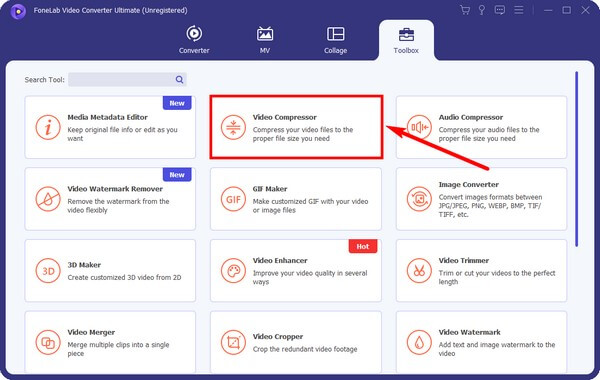Click the Search Tool input field
This screenshot has height=380, width=600.
(x=127, y=80)
